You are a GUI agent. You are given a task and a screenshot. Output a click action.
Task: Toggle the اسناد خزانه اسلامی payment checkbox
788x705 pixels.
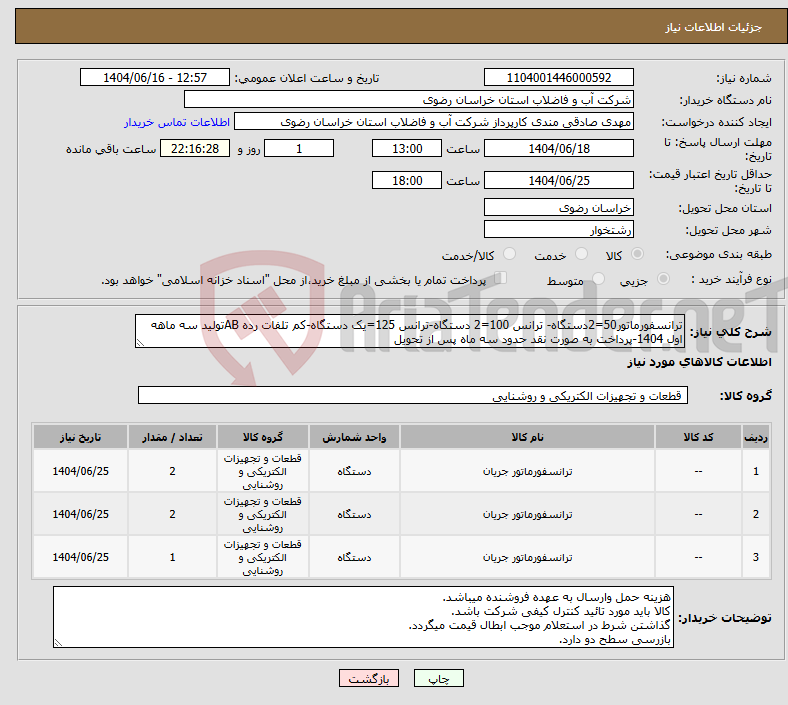pyautogui.click(x=501, y=277)
